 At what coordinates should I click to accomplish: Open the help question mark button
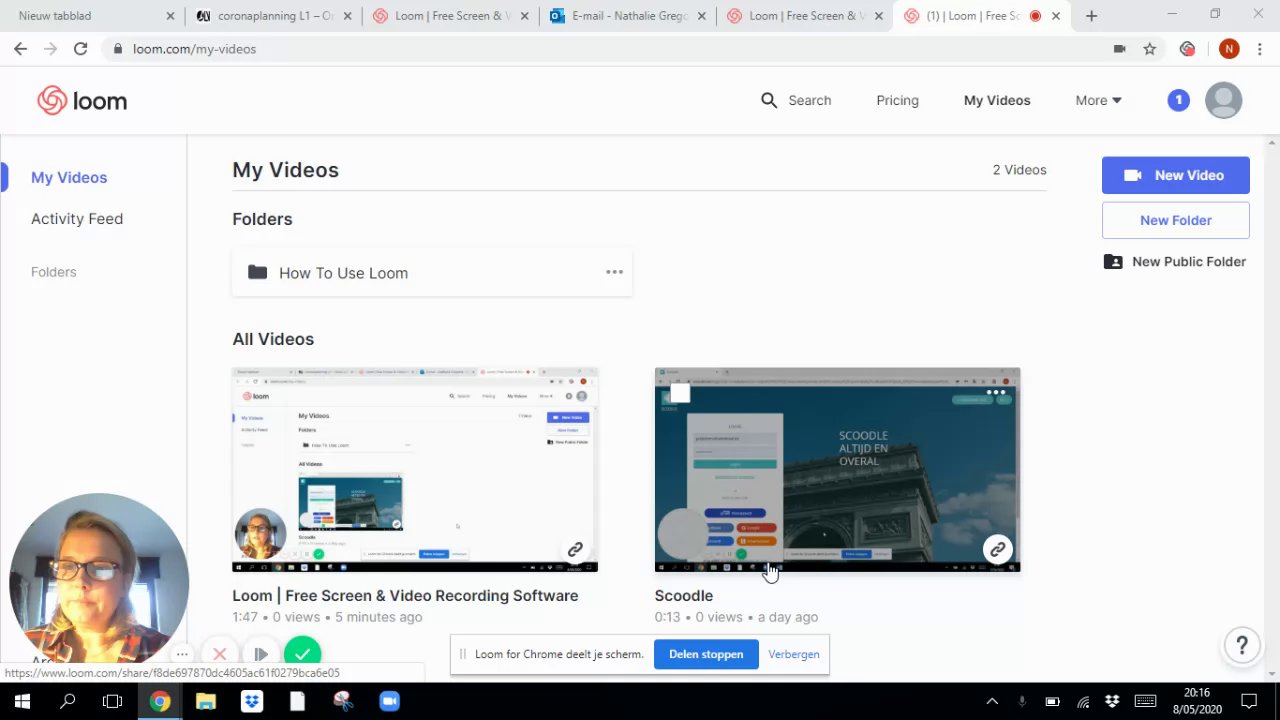coord(1241,645)
